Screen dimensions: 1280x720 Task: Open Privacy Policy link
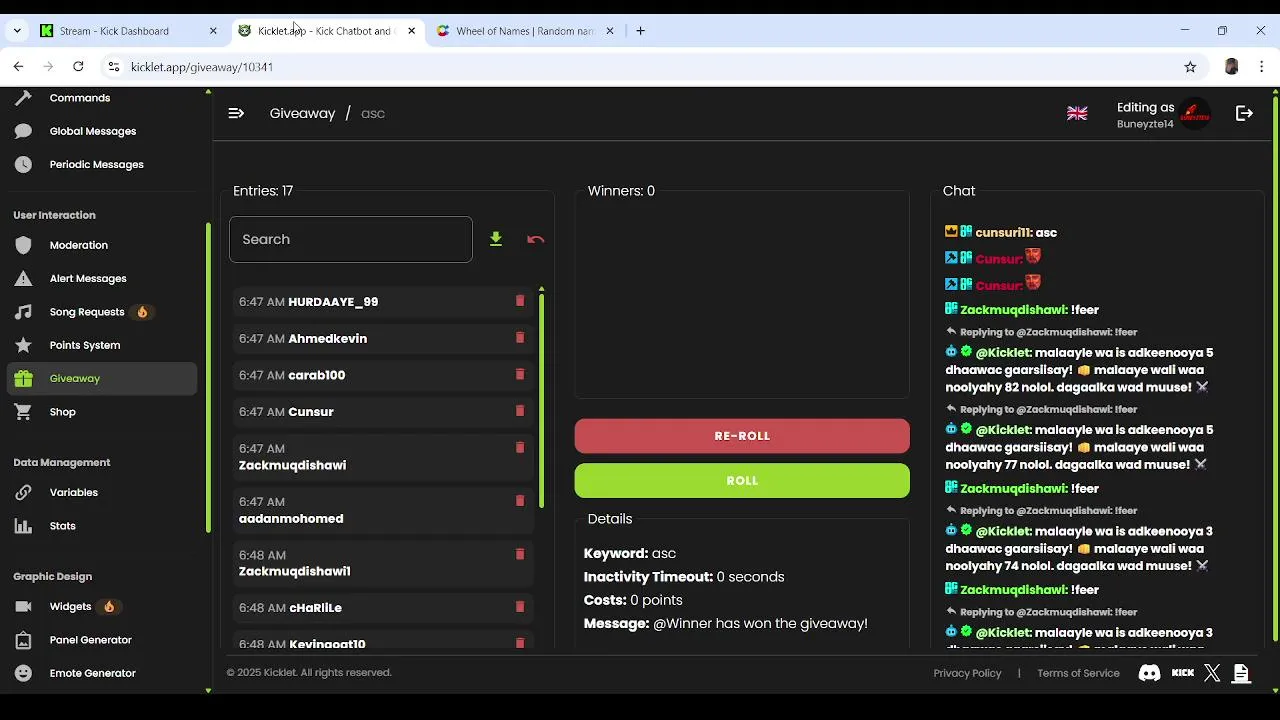[967, 673]
